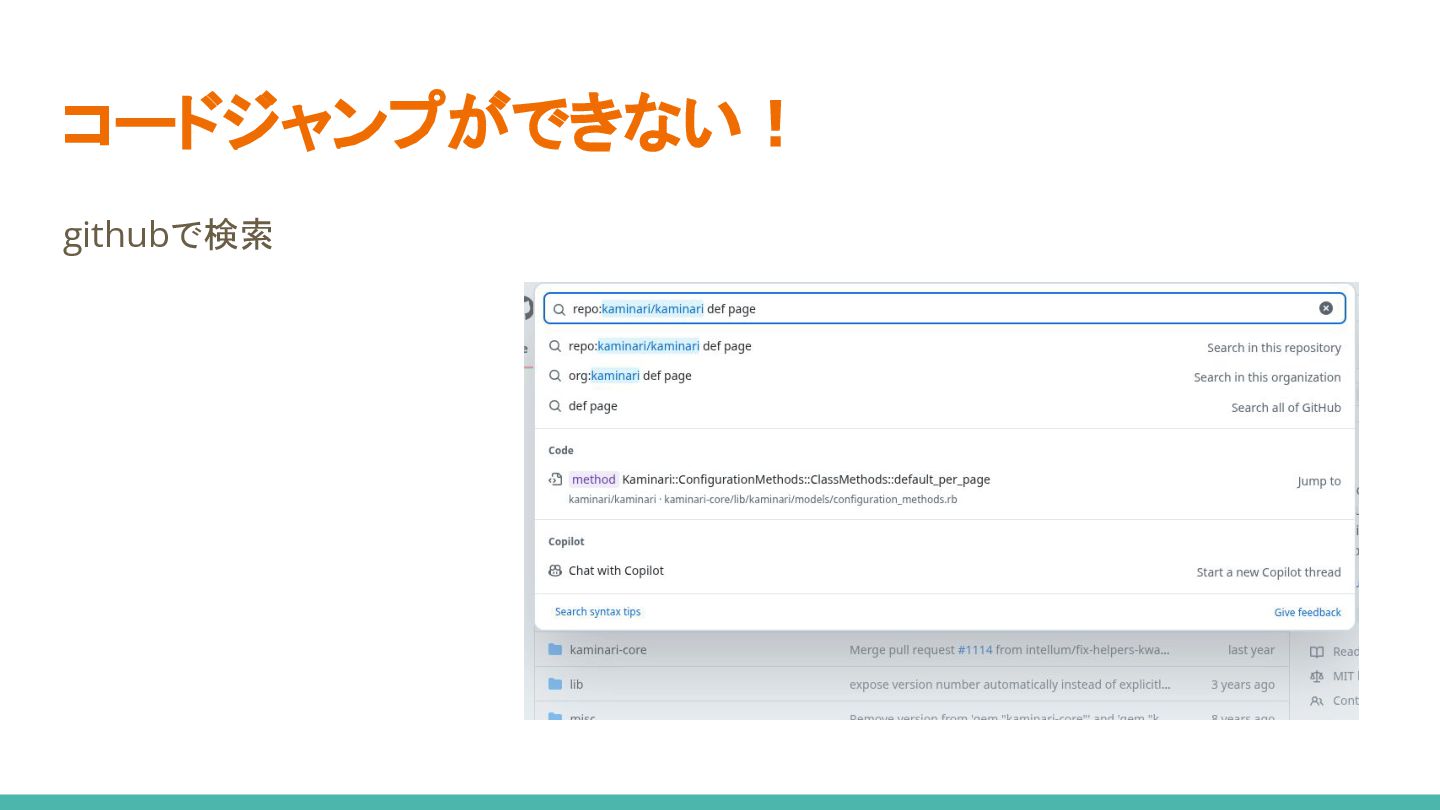Image resolution: width=1440 pixels, height=810 pixels.
Task: Click the purple 'method' tag
Action: (593, 479)
